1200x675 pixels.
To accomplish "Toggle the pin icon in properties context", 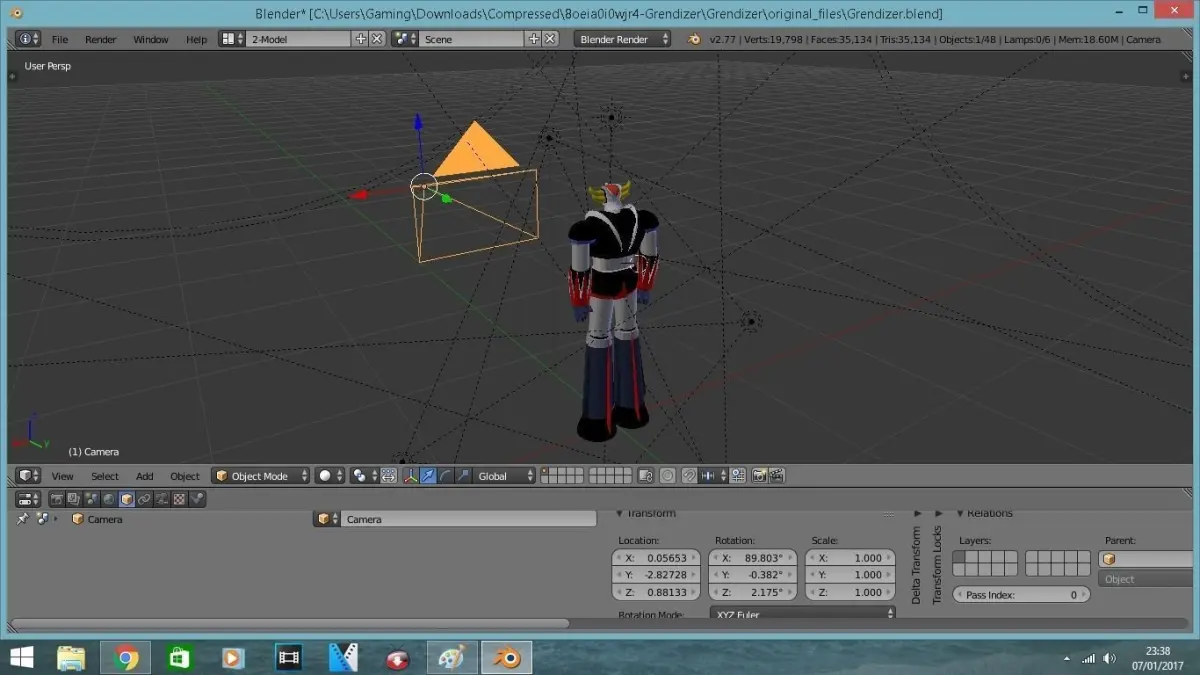I will 22,519.
